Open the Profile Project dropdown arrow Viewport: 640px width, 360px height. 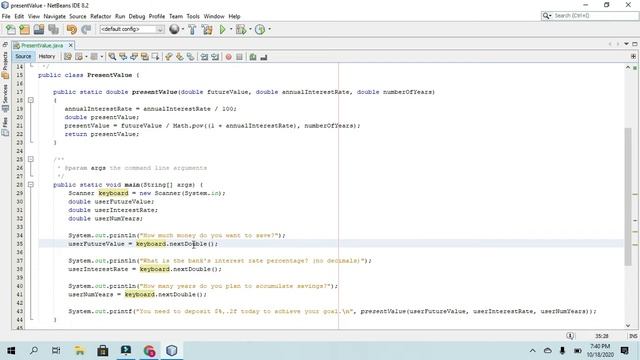point(269,29)
